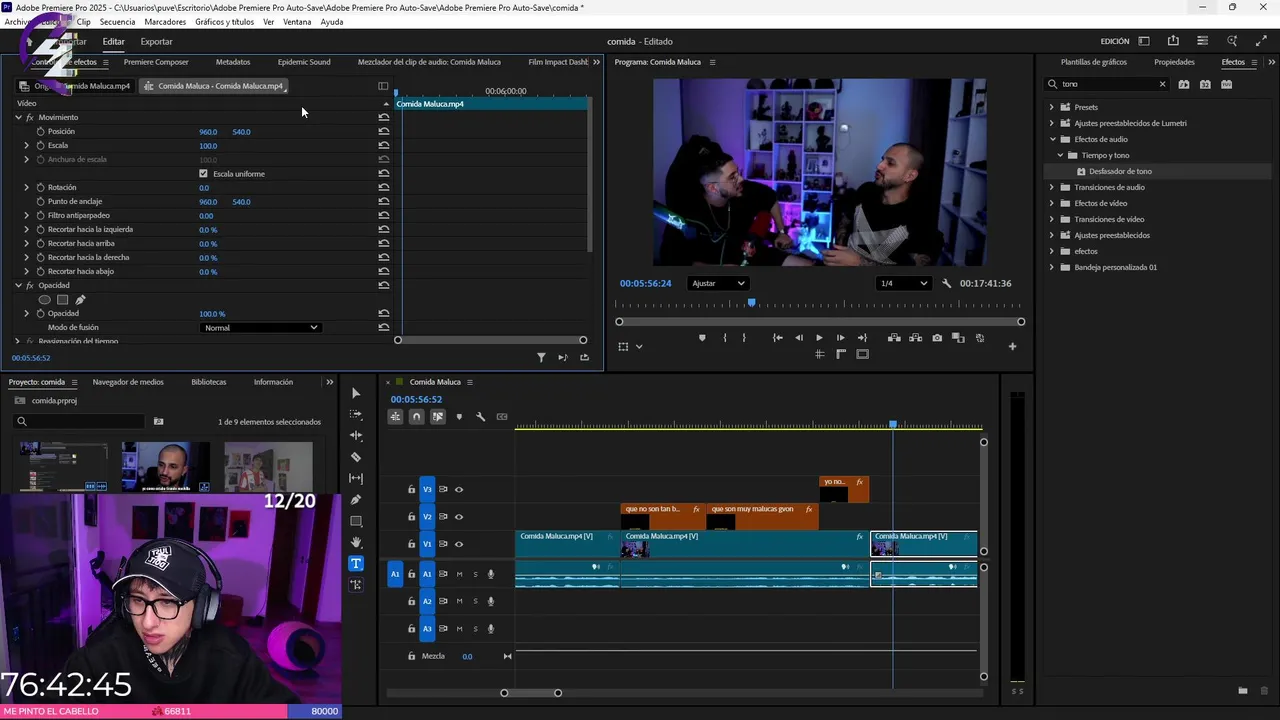Add marker in the timeline header
Viewport: 1280px width, 720px height.
(x=459, y=416)
